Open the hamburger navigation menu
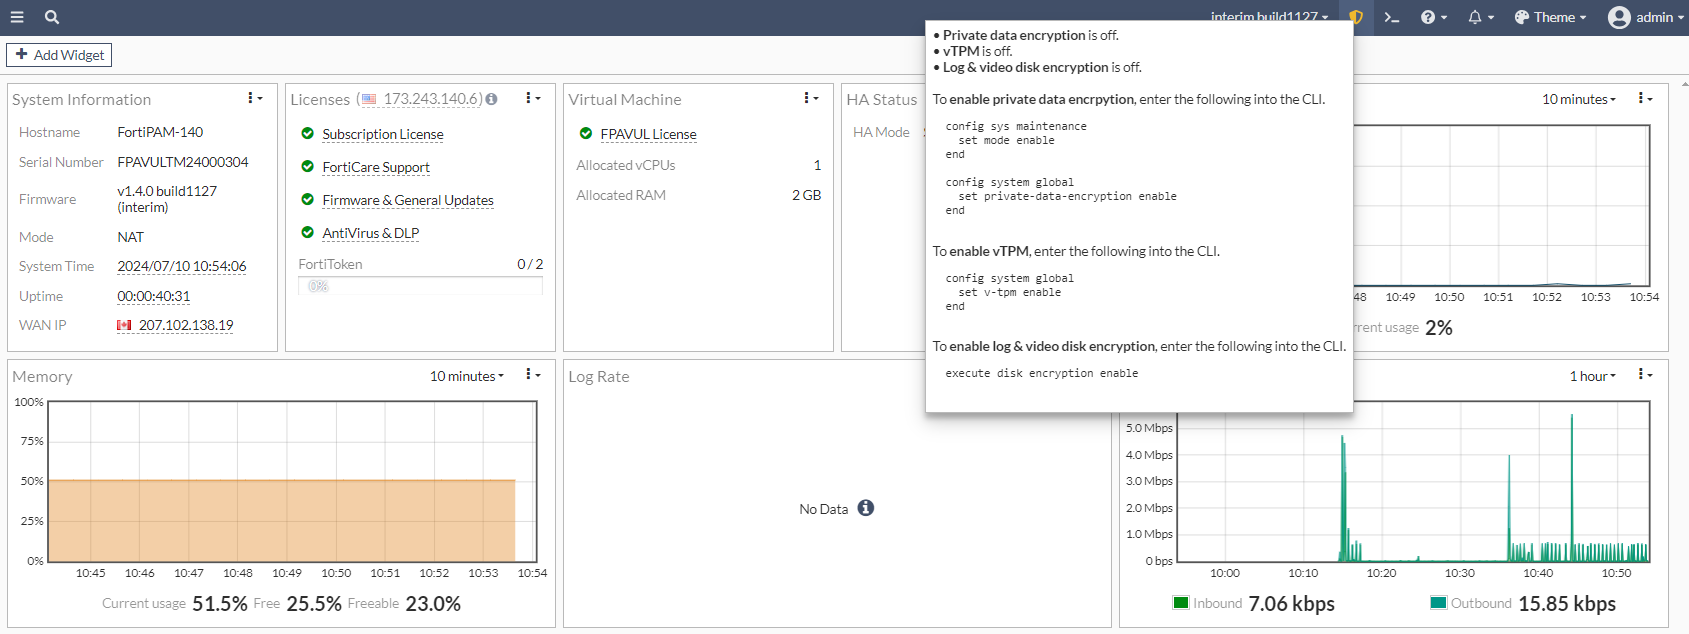Viewport: 1689px width, 634px height. pyautogui.click(x=17, y=17)
